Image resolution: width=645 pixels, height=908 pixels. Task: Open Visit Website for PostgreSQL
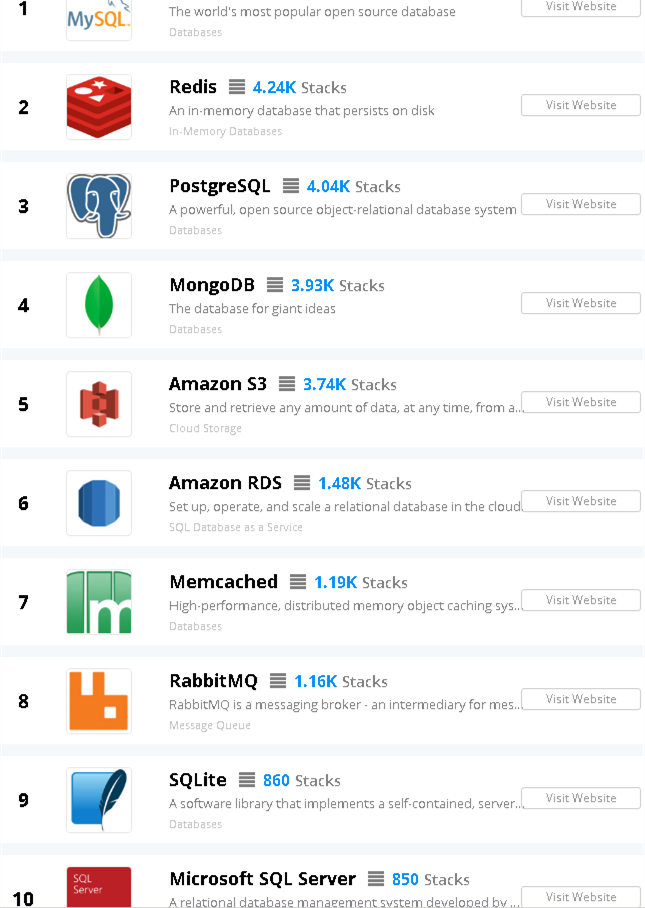580,203
